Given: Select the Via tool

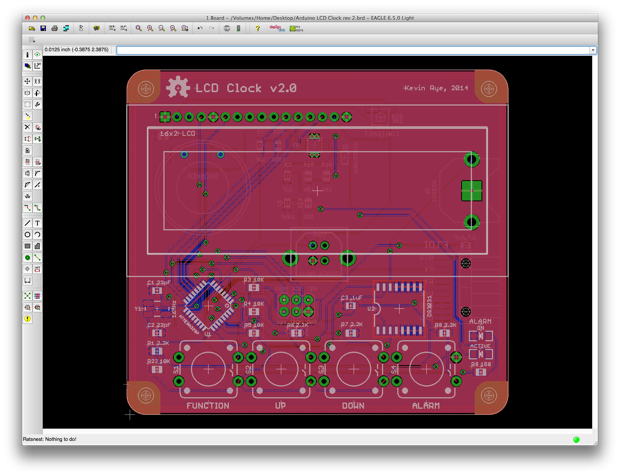Looking at the screenshot, I should coord(27,257).
